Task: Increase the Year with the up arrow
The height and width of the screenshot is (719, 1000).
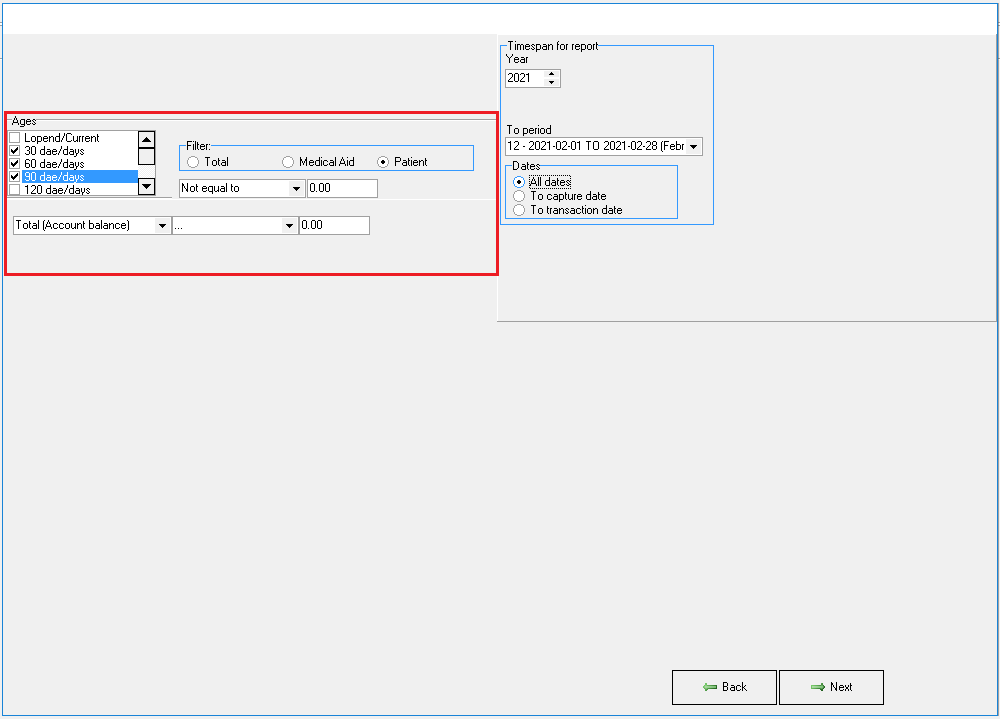Action: click(551, 74)
